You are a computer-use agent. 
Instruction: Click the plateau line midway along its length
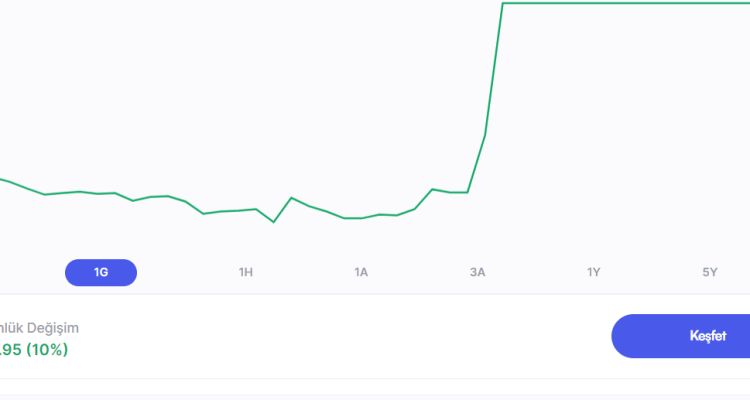pyautogui.click(x=625, y=4)
